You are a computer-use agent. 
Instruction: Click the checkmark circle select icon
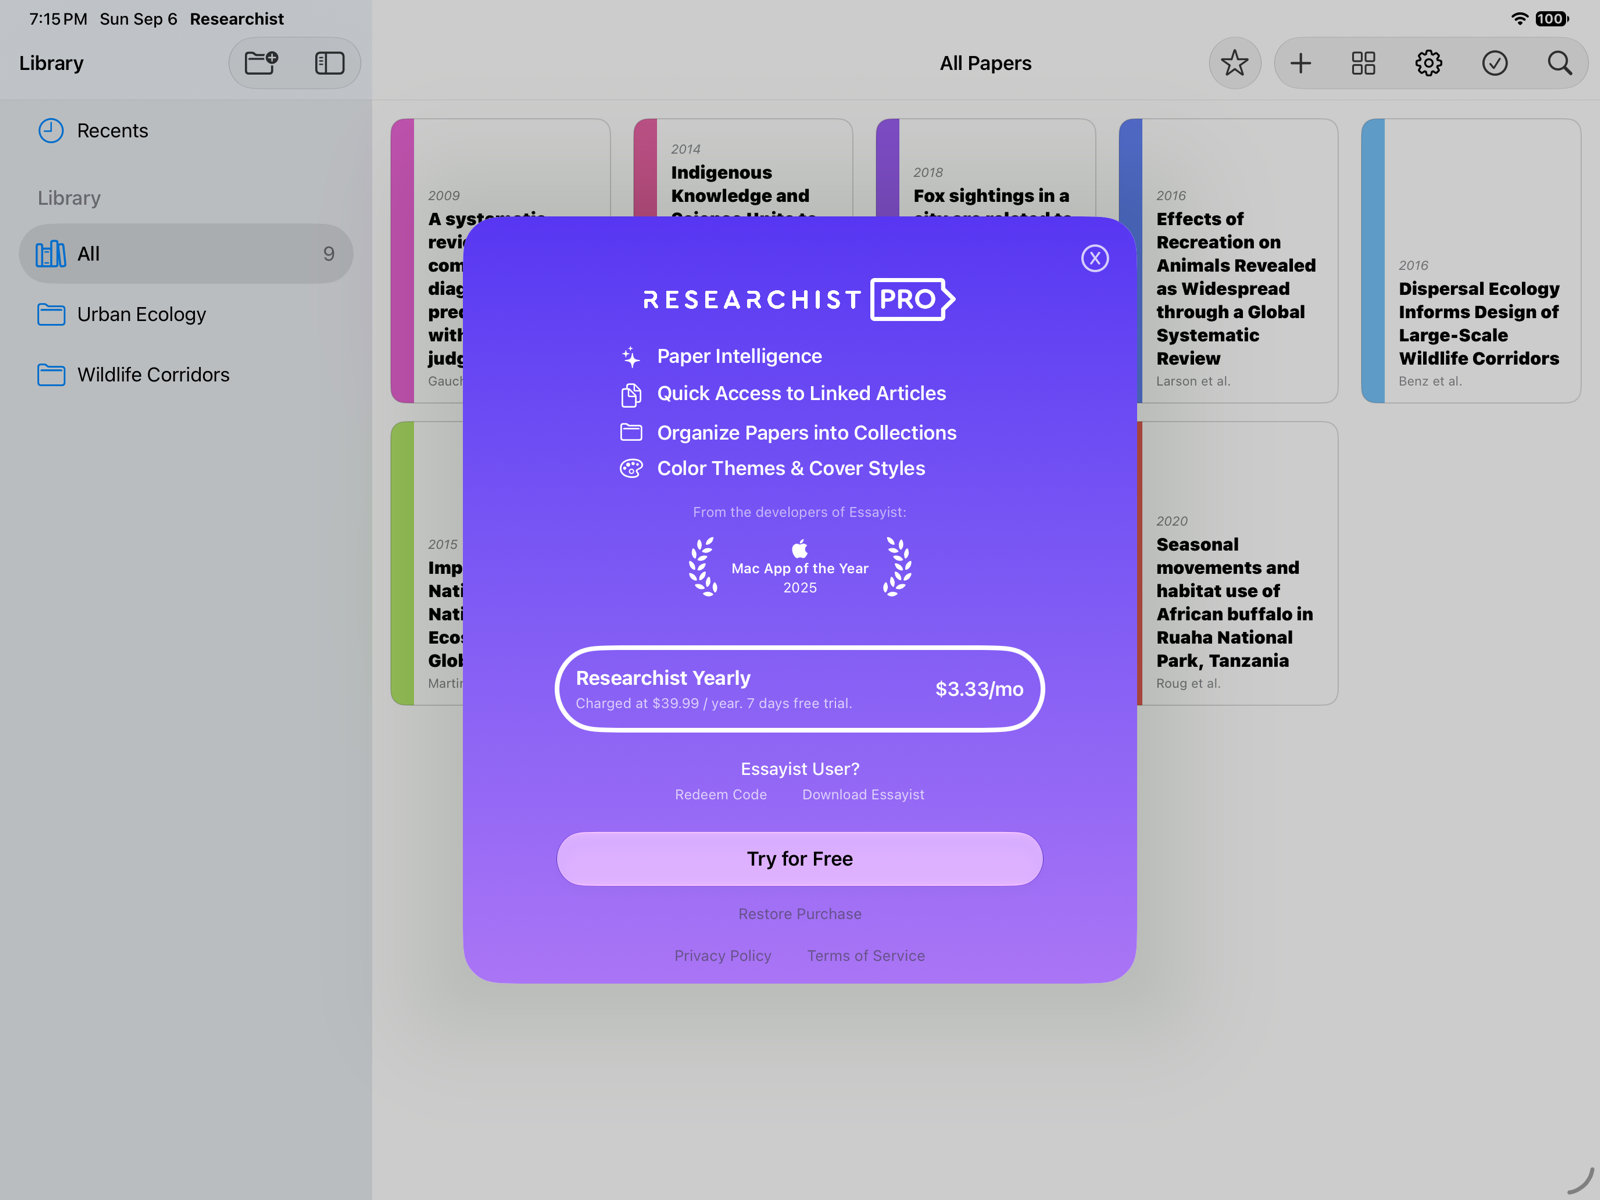pos(1494,63)
